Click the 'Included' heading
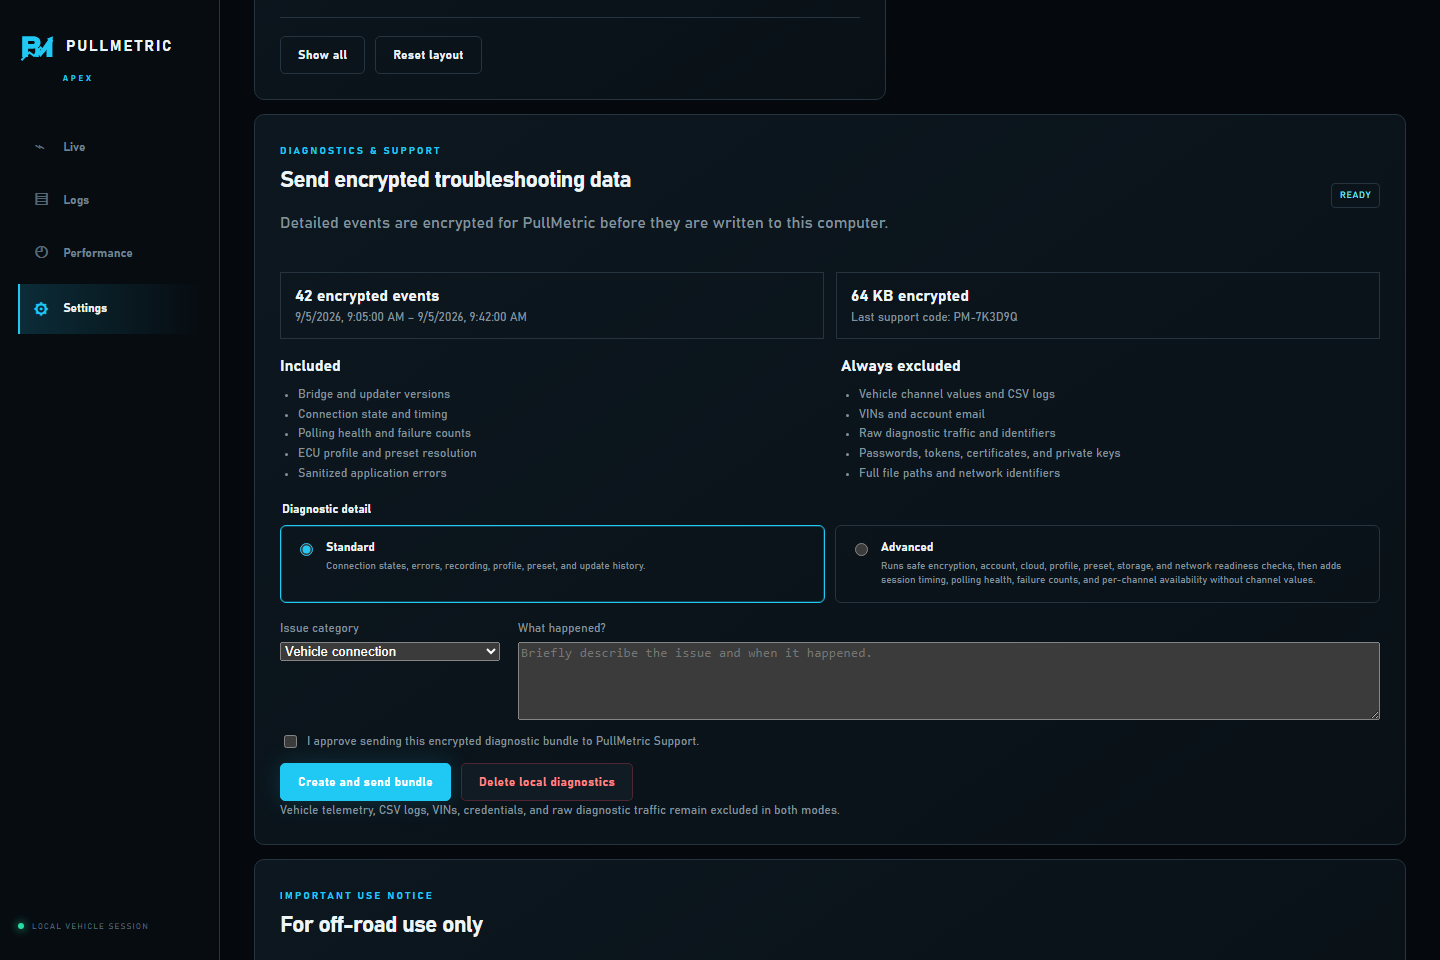 [310, 366]
